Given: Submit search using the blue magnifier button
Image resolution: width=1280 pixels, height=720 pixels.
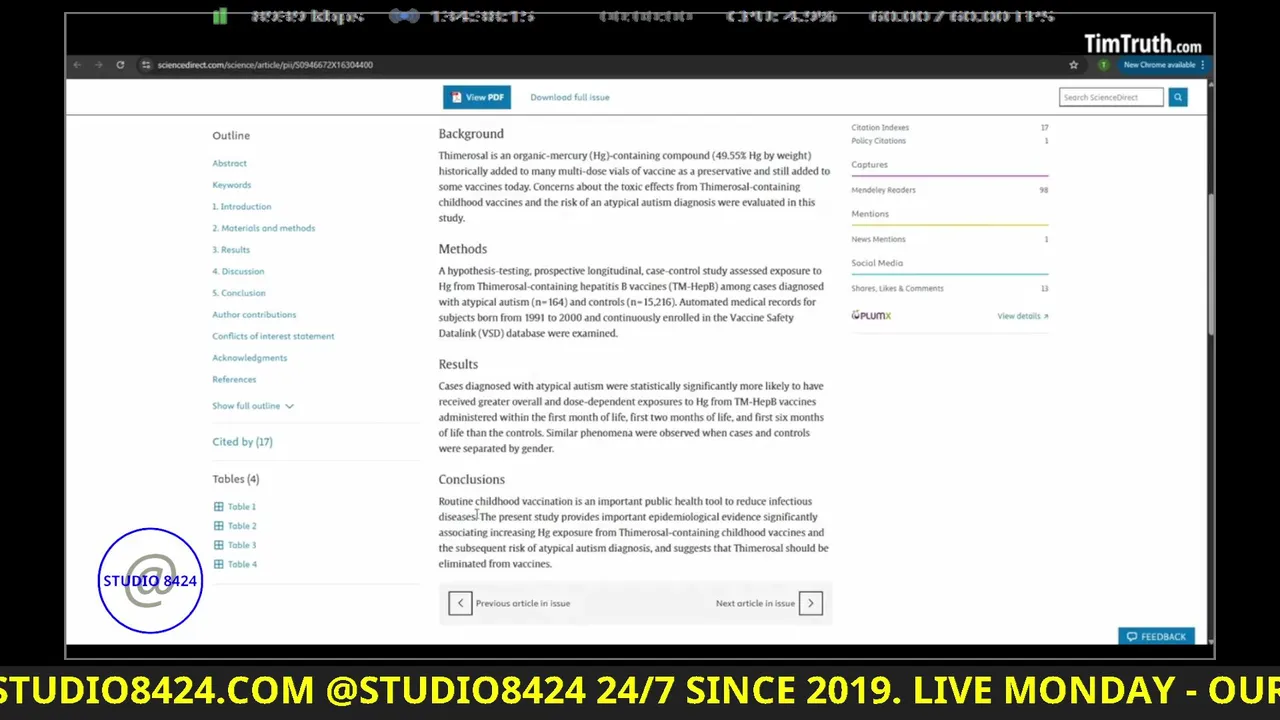Looking at the screenshot, I should 1178,97.
